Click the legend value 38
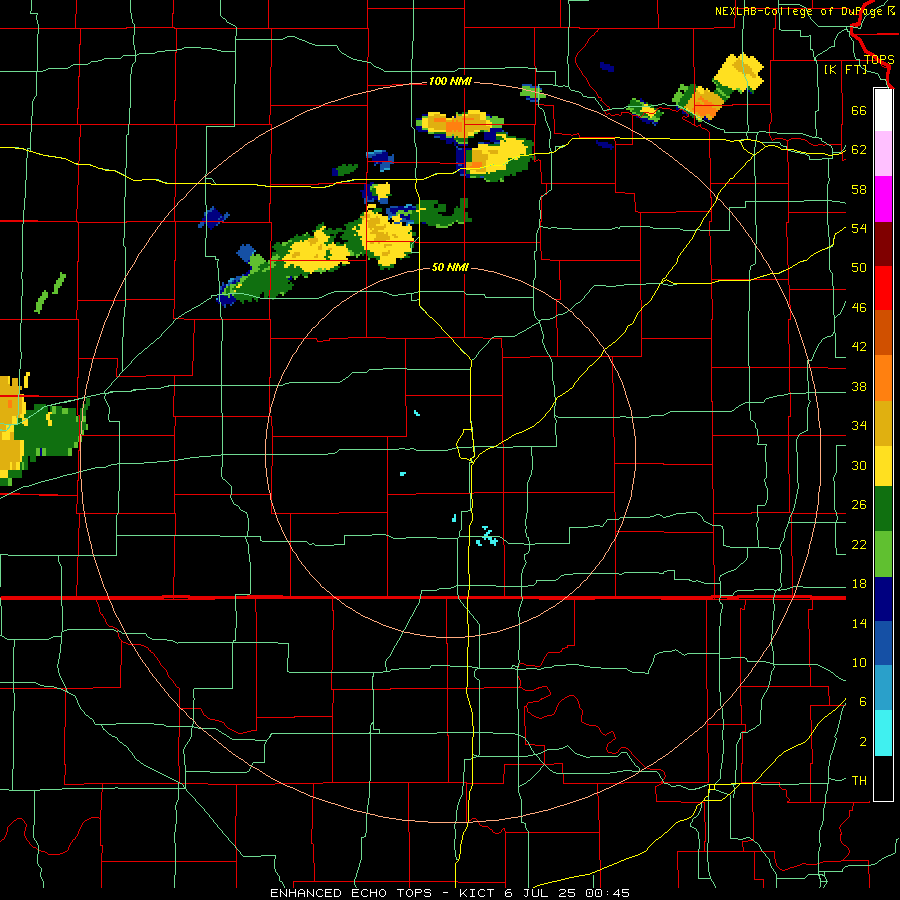Viewport: 900px width, 900px height. coord(859,386)
